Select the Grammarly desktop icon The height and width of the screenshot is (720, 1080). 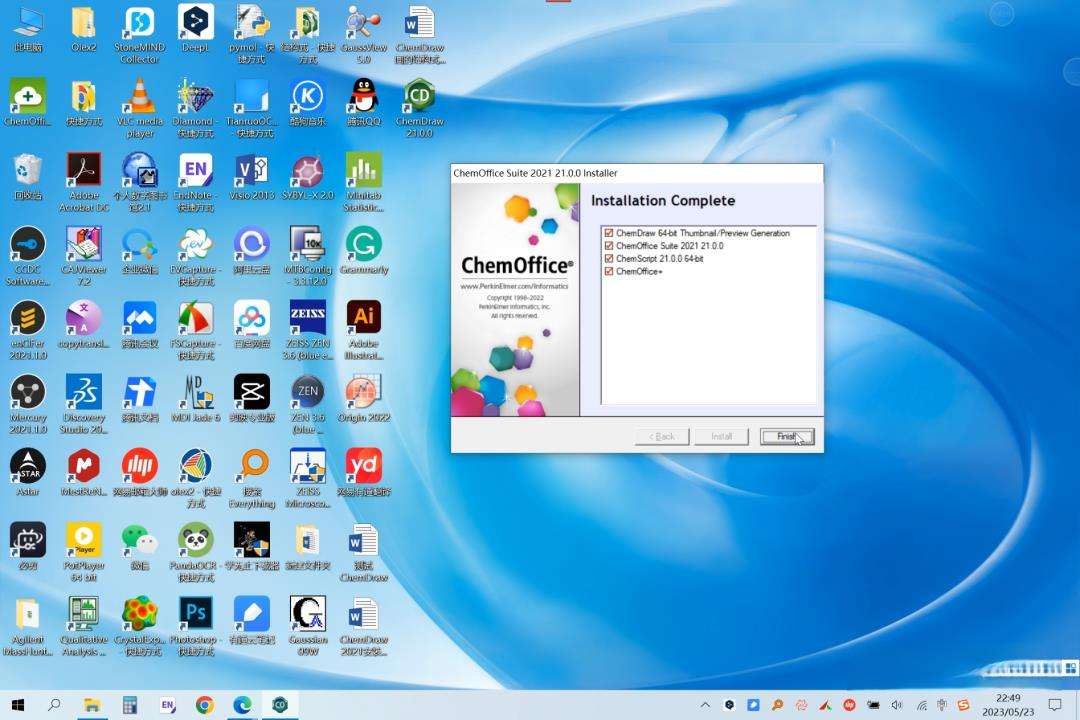[364, 250]
